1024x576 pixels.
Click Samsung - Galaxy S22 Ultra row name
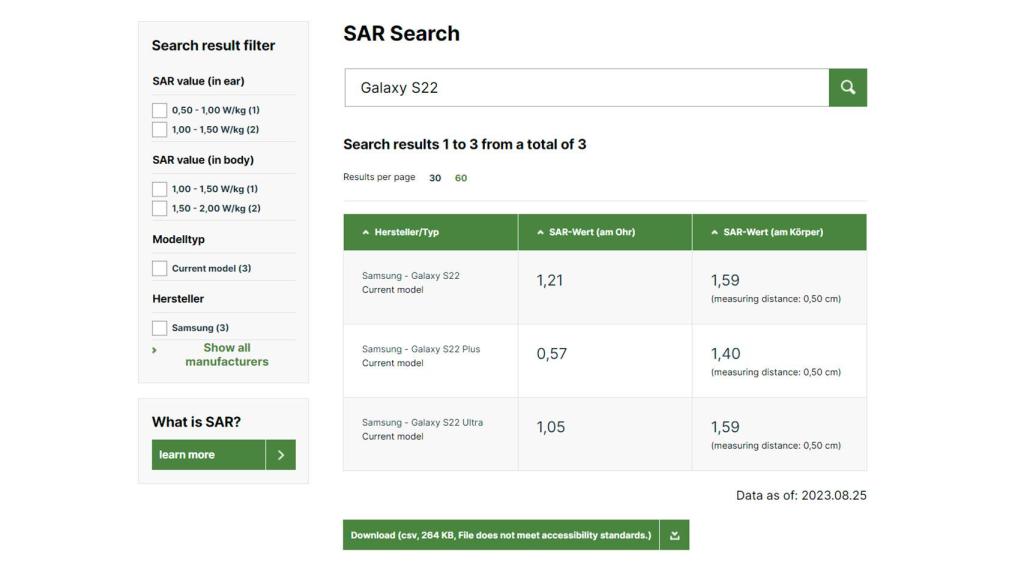pos(423,423)
